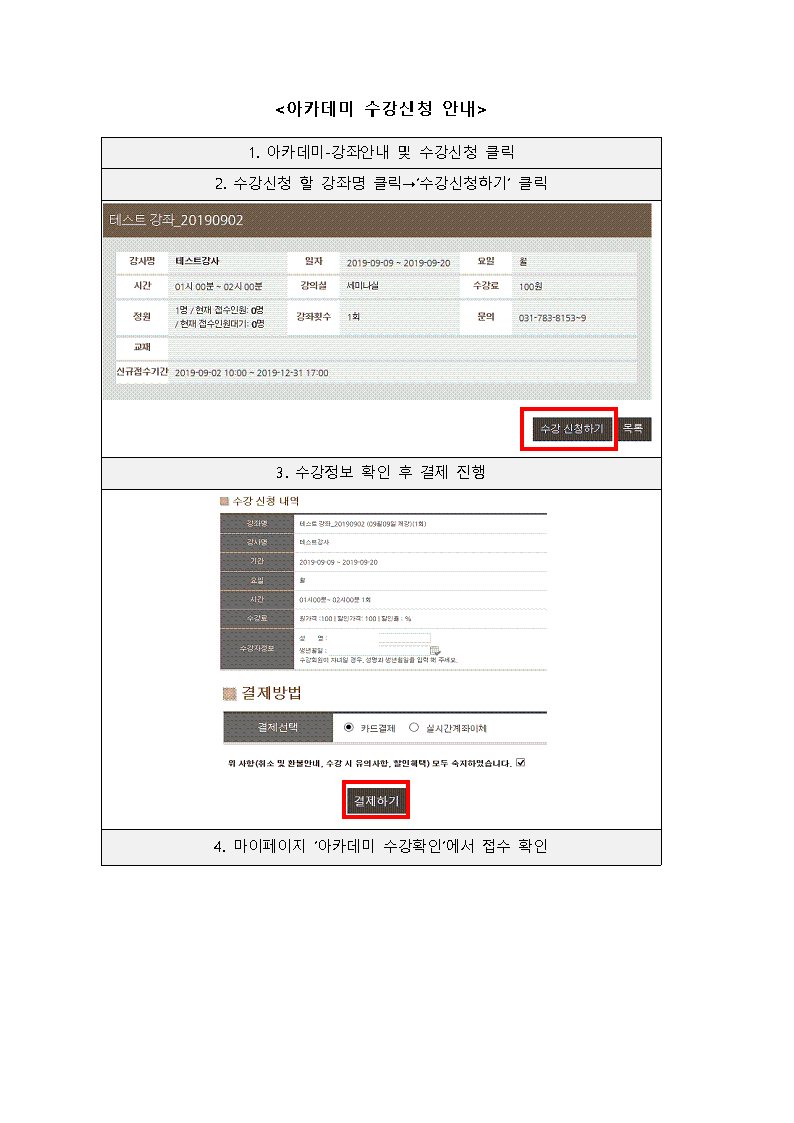Click the 테스트강사 instructor name in top table
The image size is (794, 1123).
click(x=197, y=261)
